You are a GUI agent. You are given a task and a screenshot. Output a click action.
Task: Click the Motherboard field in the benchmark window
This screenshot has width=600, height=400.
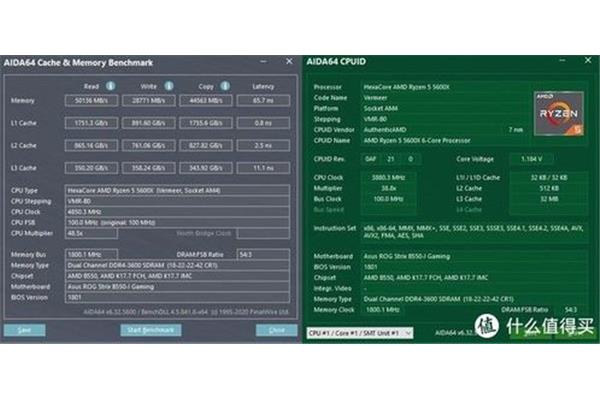(177, 287)
